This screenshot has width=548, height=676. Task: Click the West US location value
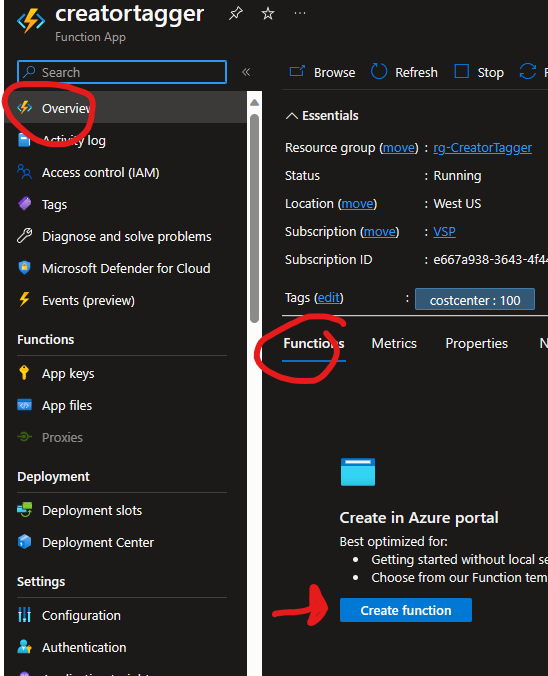[x=457, y=203]
